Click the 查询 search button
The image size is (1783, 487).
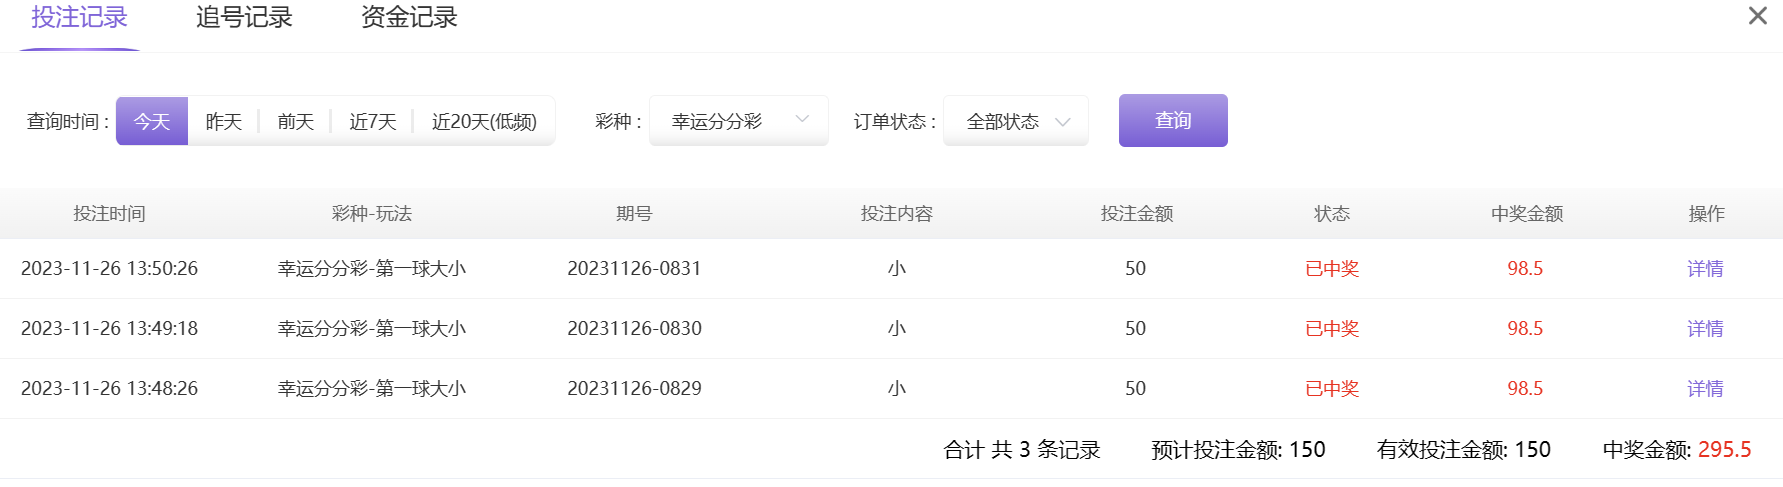[1173, 121]
